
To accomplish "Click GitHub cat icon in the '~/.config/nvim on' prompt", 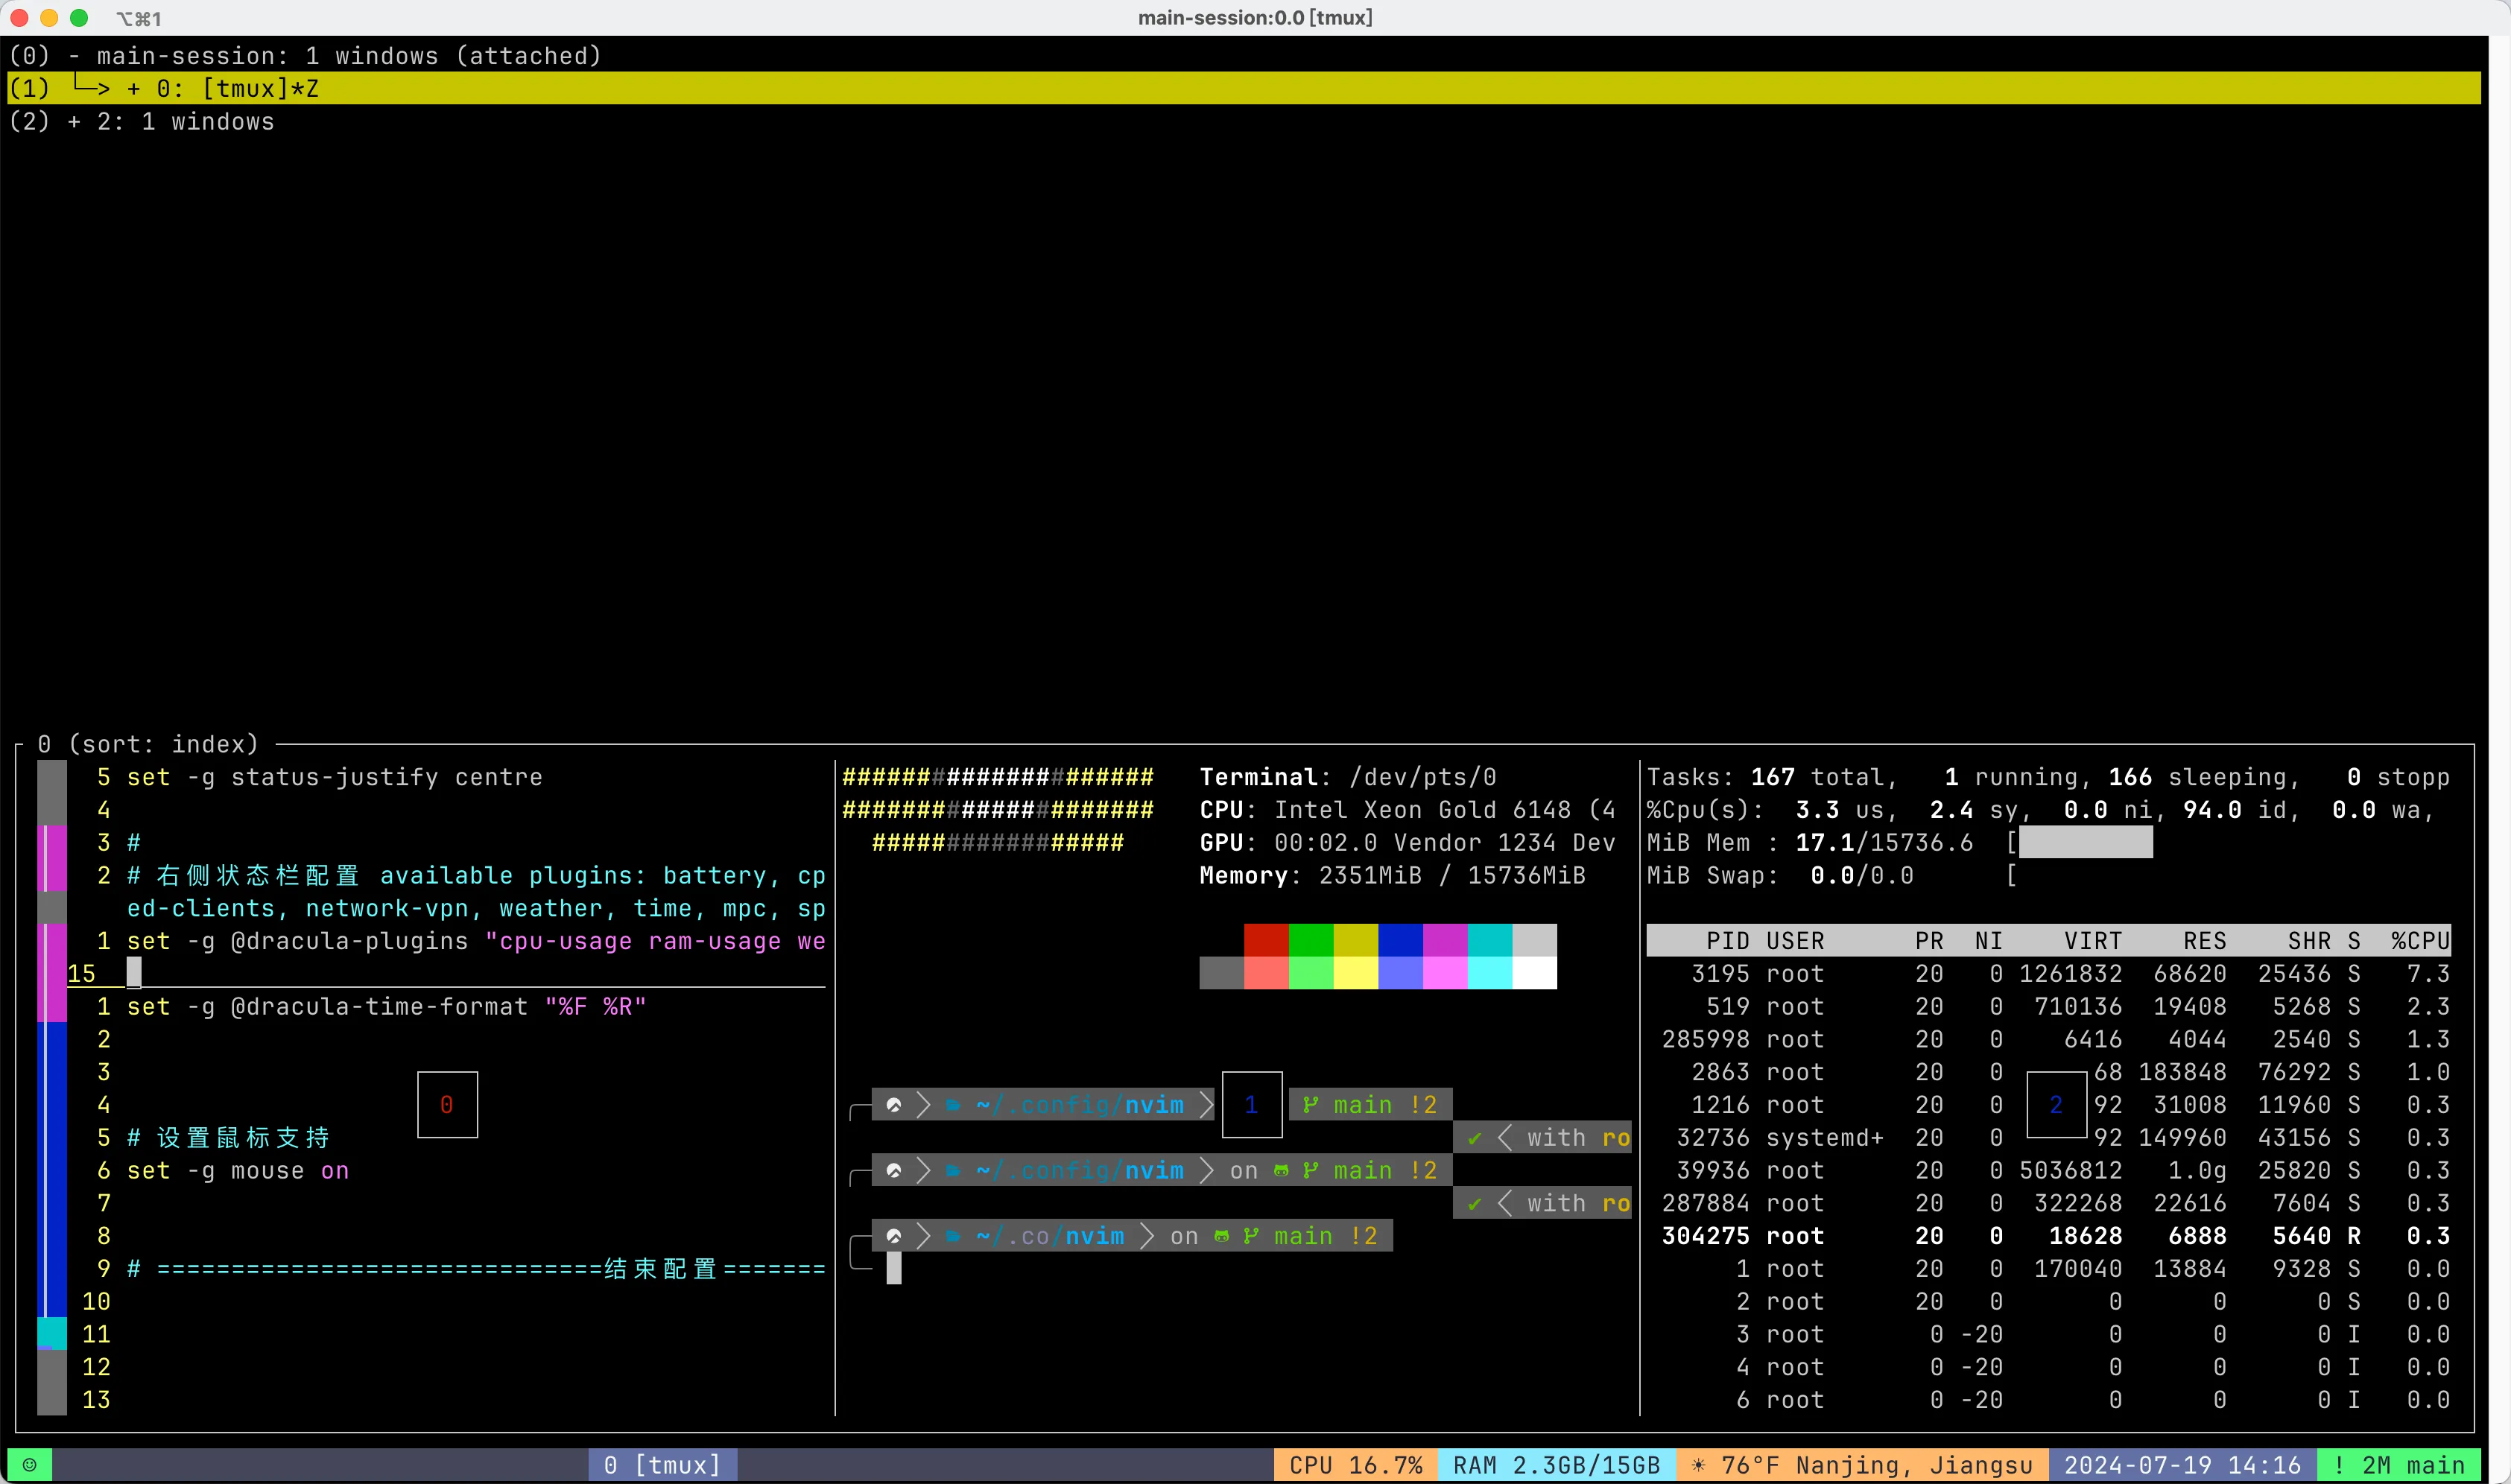I will coord(1281,1170).
